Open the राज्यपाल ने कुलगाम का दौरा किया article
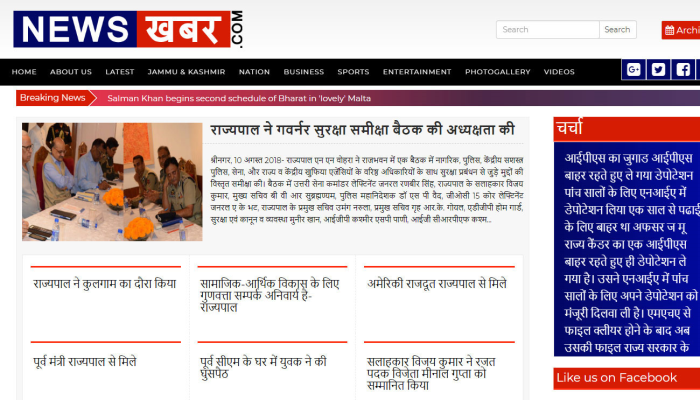Image resolution: width=700 pixels, height=400 pixels. [103, 284]
